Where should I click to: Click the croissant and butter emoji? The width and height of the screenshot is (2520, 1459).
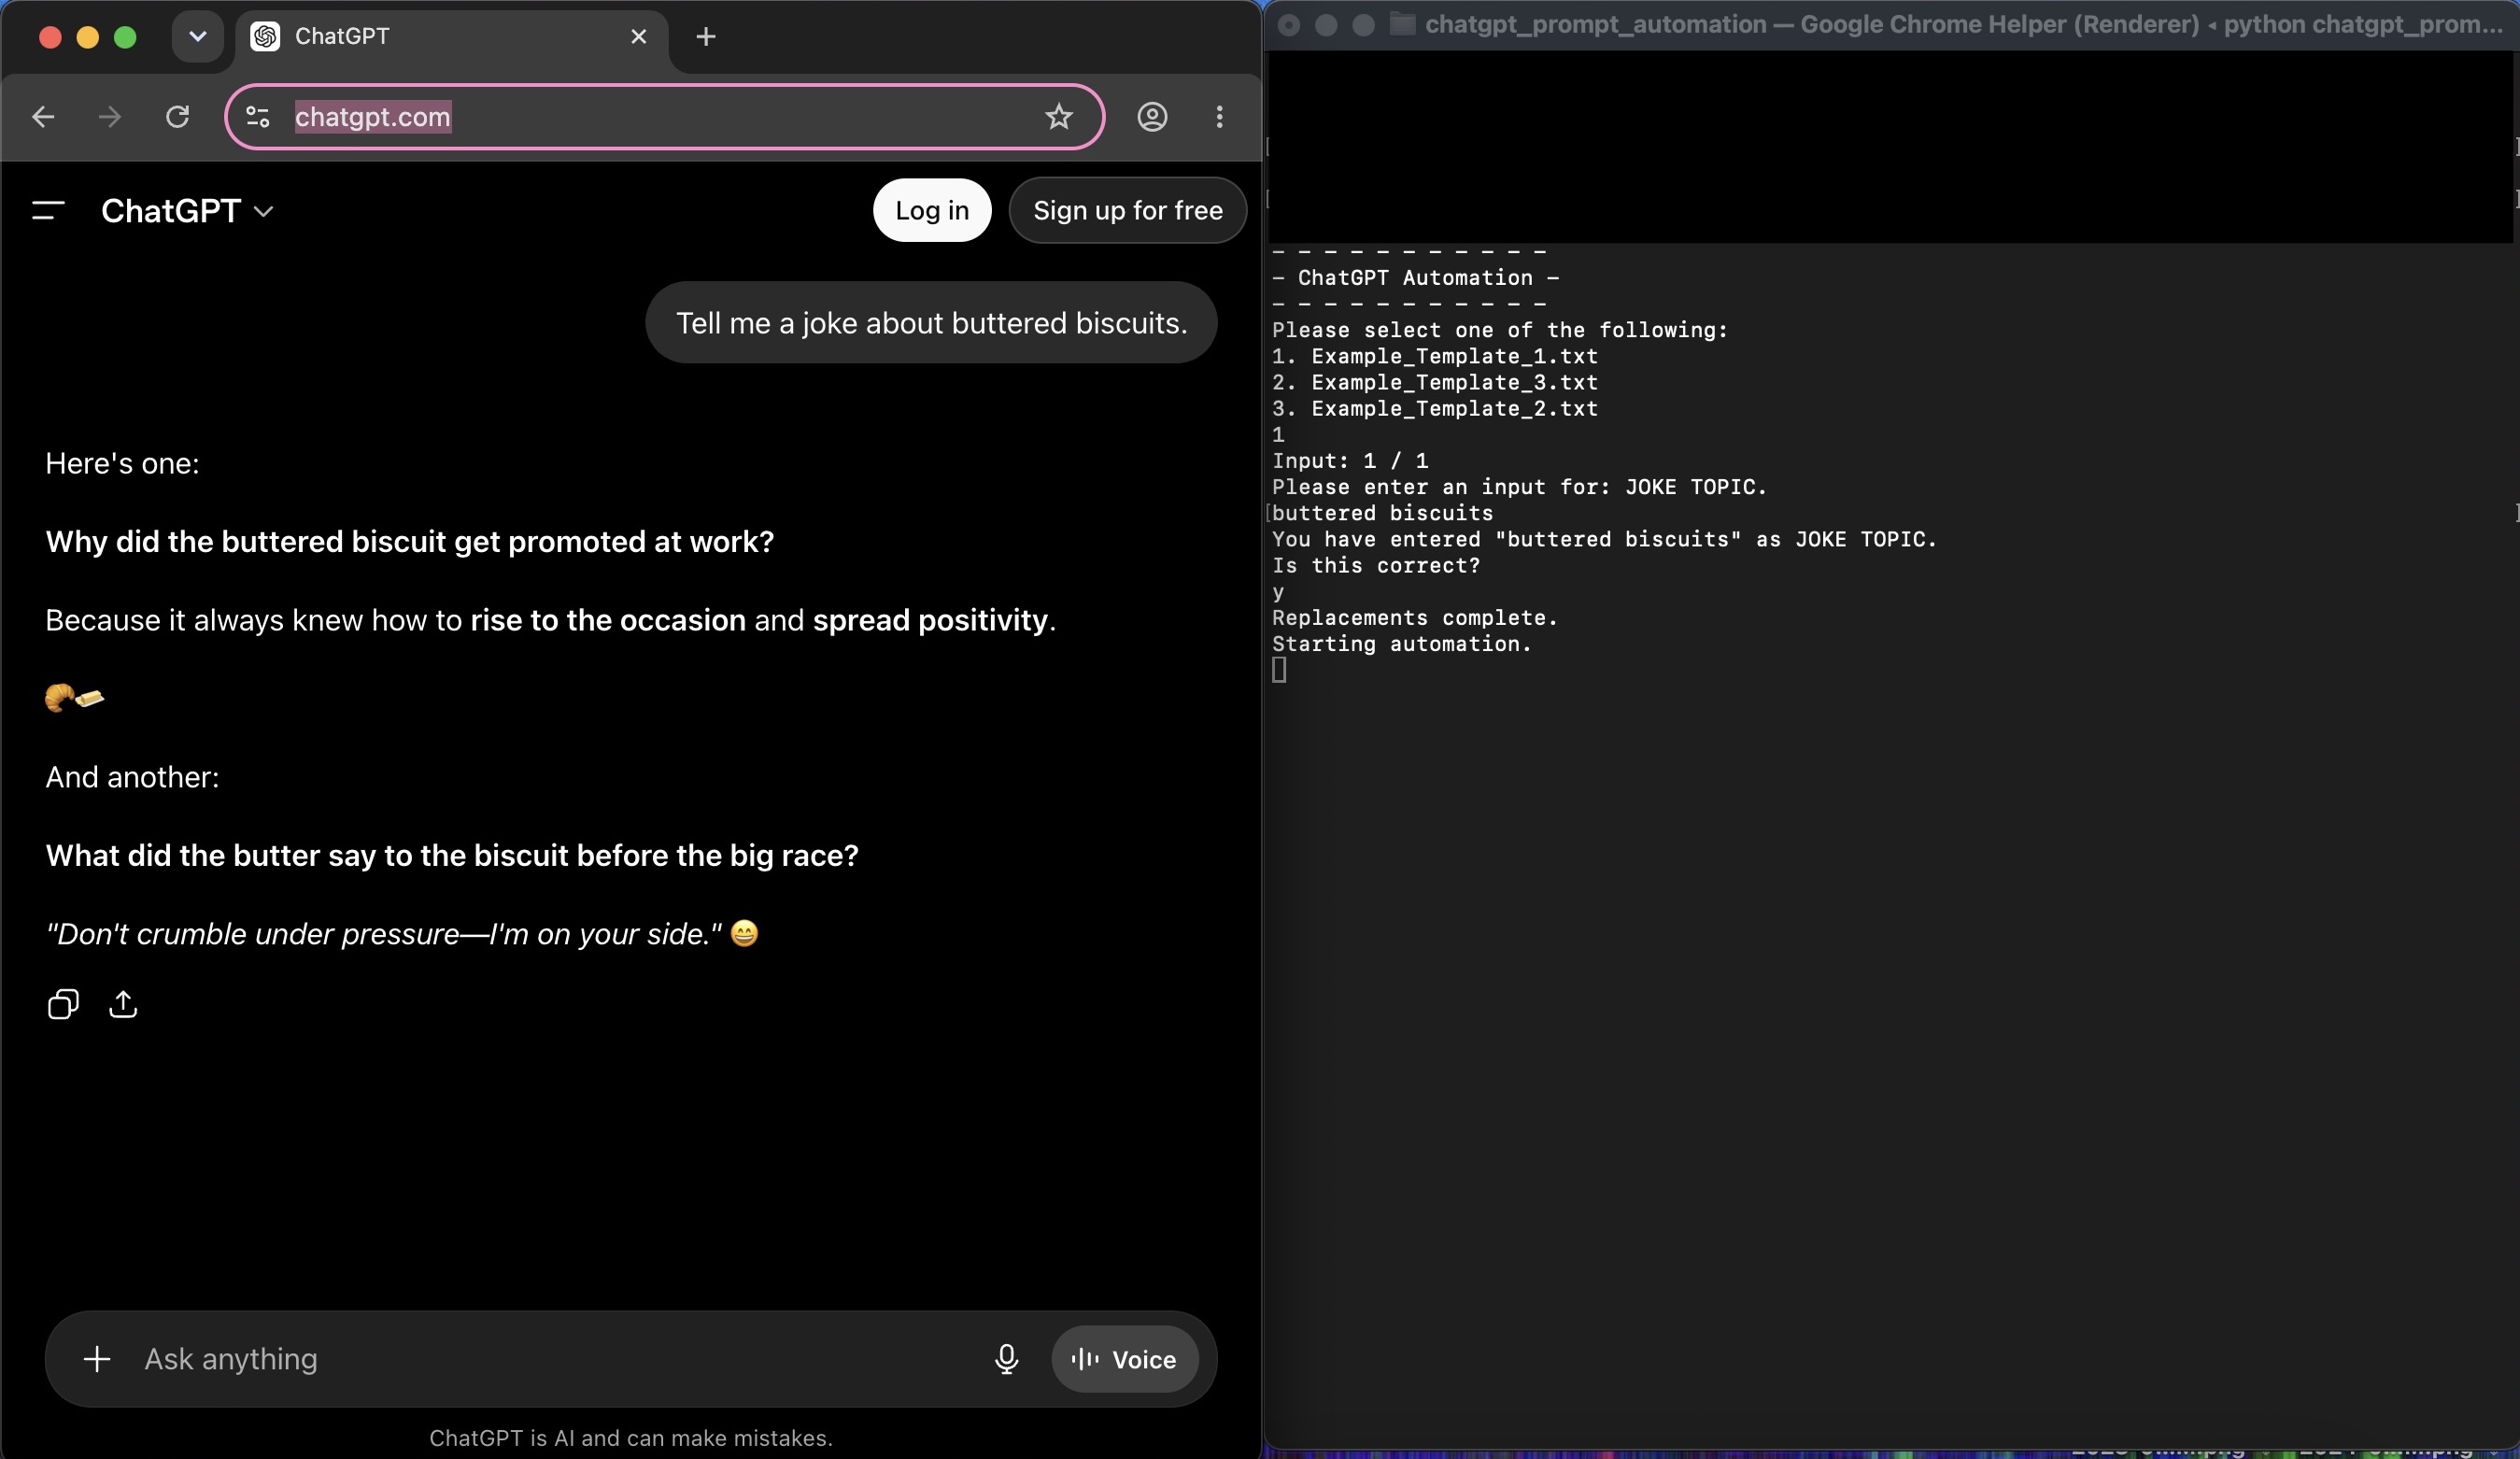75,698
